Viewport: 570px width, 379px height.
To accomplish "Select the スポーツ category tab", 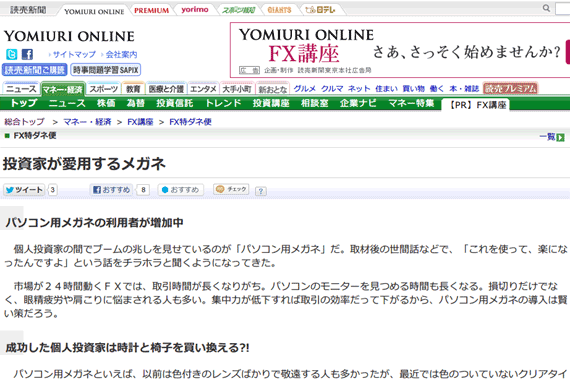I will (x=104, y=89).
